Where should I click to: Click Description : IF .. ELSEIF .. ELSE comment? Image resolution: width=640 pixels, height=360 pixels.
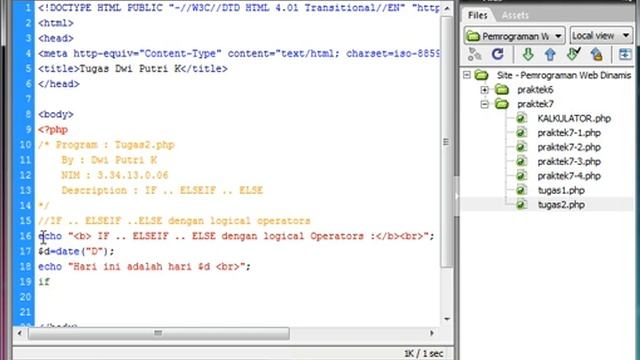coord(162,190)
